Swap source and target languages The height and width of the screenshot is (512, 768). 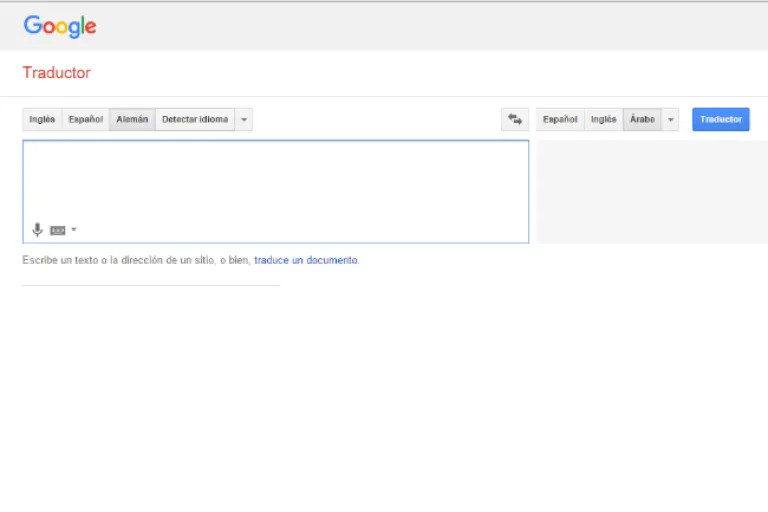[515, 119]
